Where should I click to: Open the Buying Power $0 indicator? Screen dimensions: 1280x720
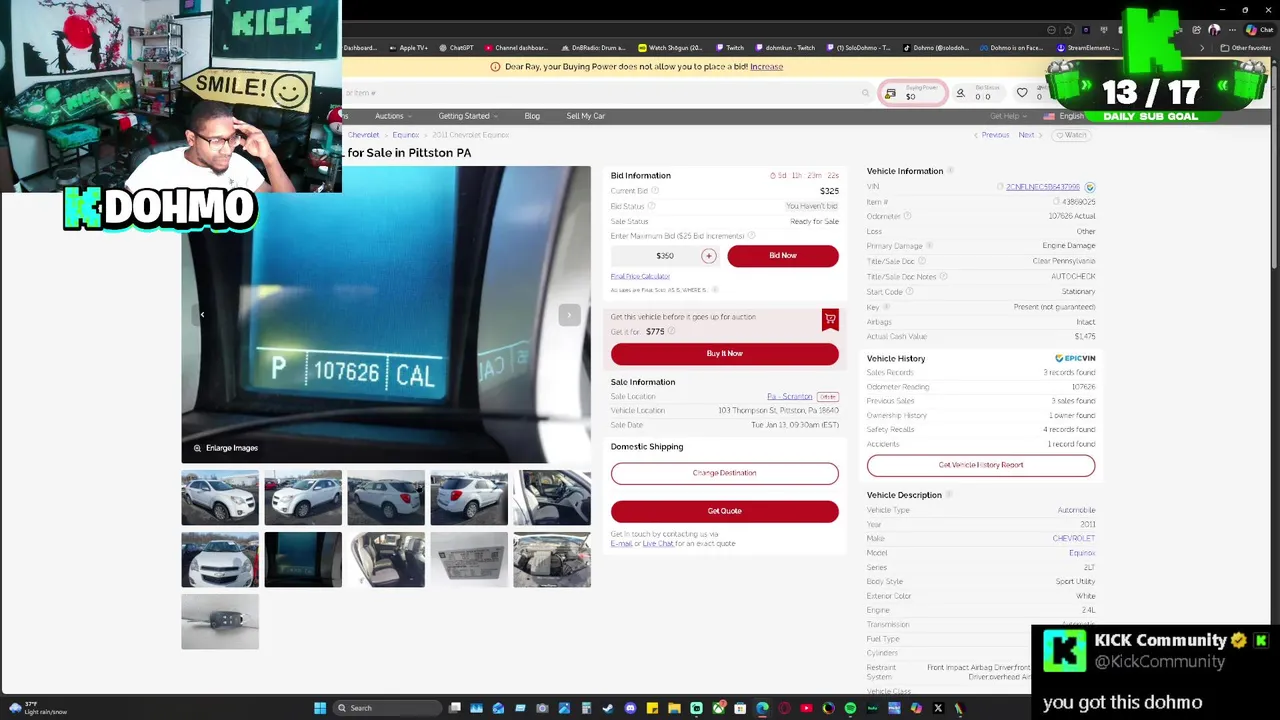[911, 93]
